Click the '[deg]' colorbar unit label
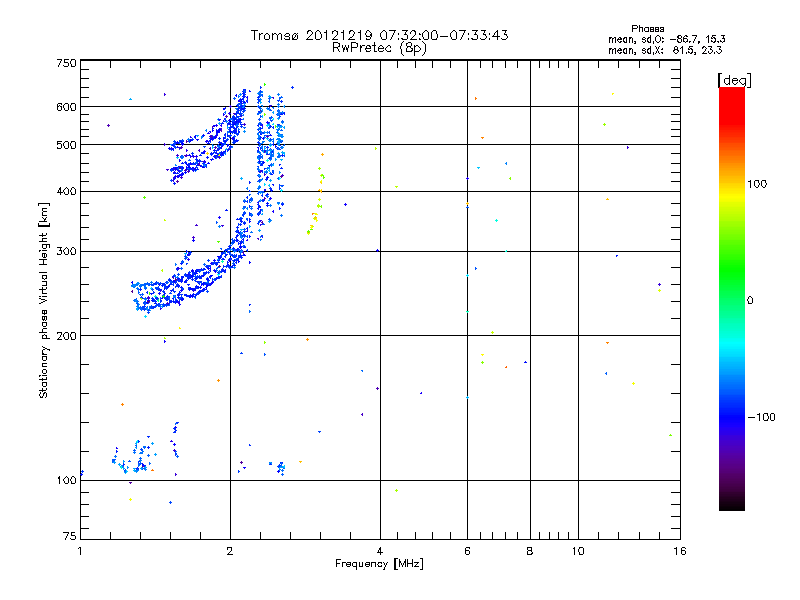The image size is (800, 600). pos(734,80)
